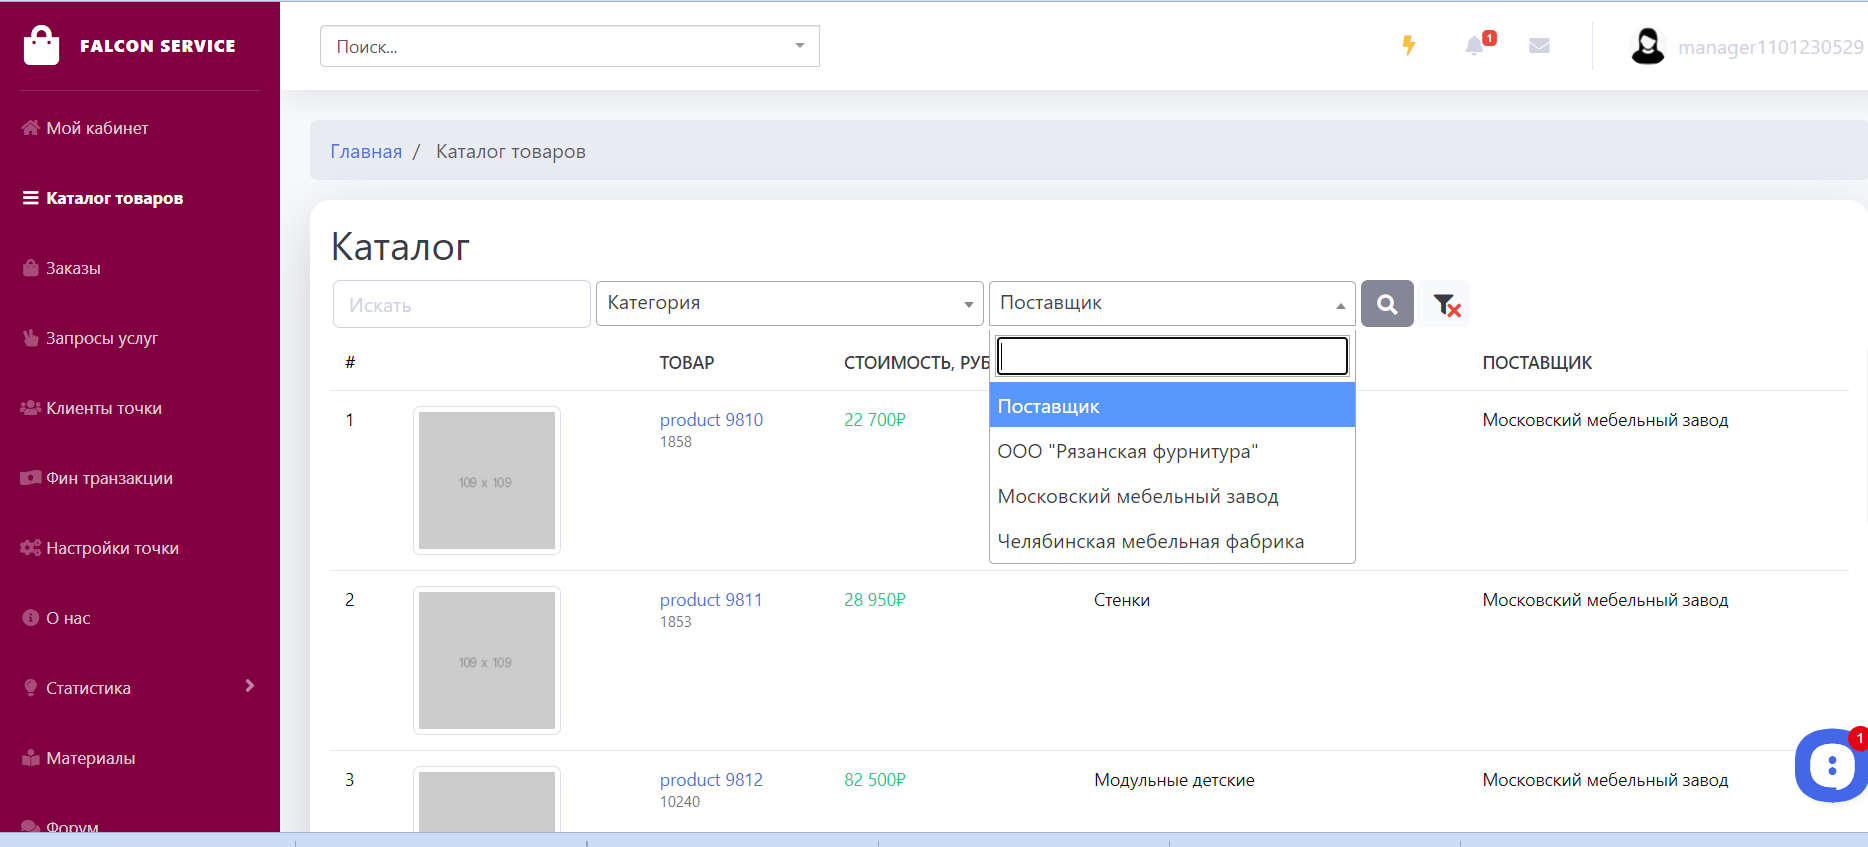The width and height of the screenshot is (1868, 847).
Task: Select ООО "Рязанская фурнитура" supplier option
Action: 1127,452
